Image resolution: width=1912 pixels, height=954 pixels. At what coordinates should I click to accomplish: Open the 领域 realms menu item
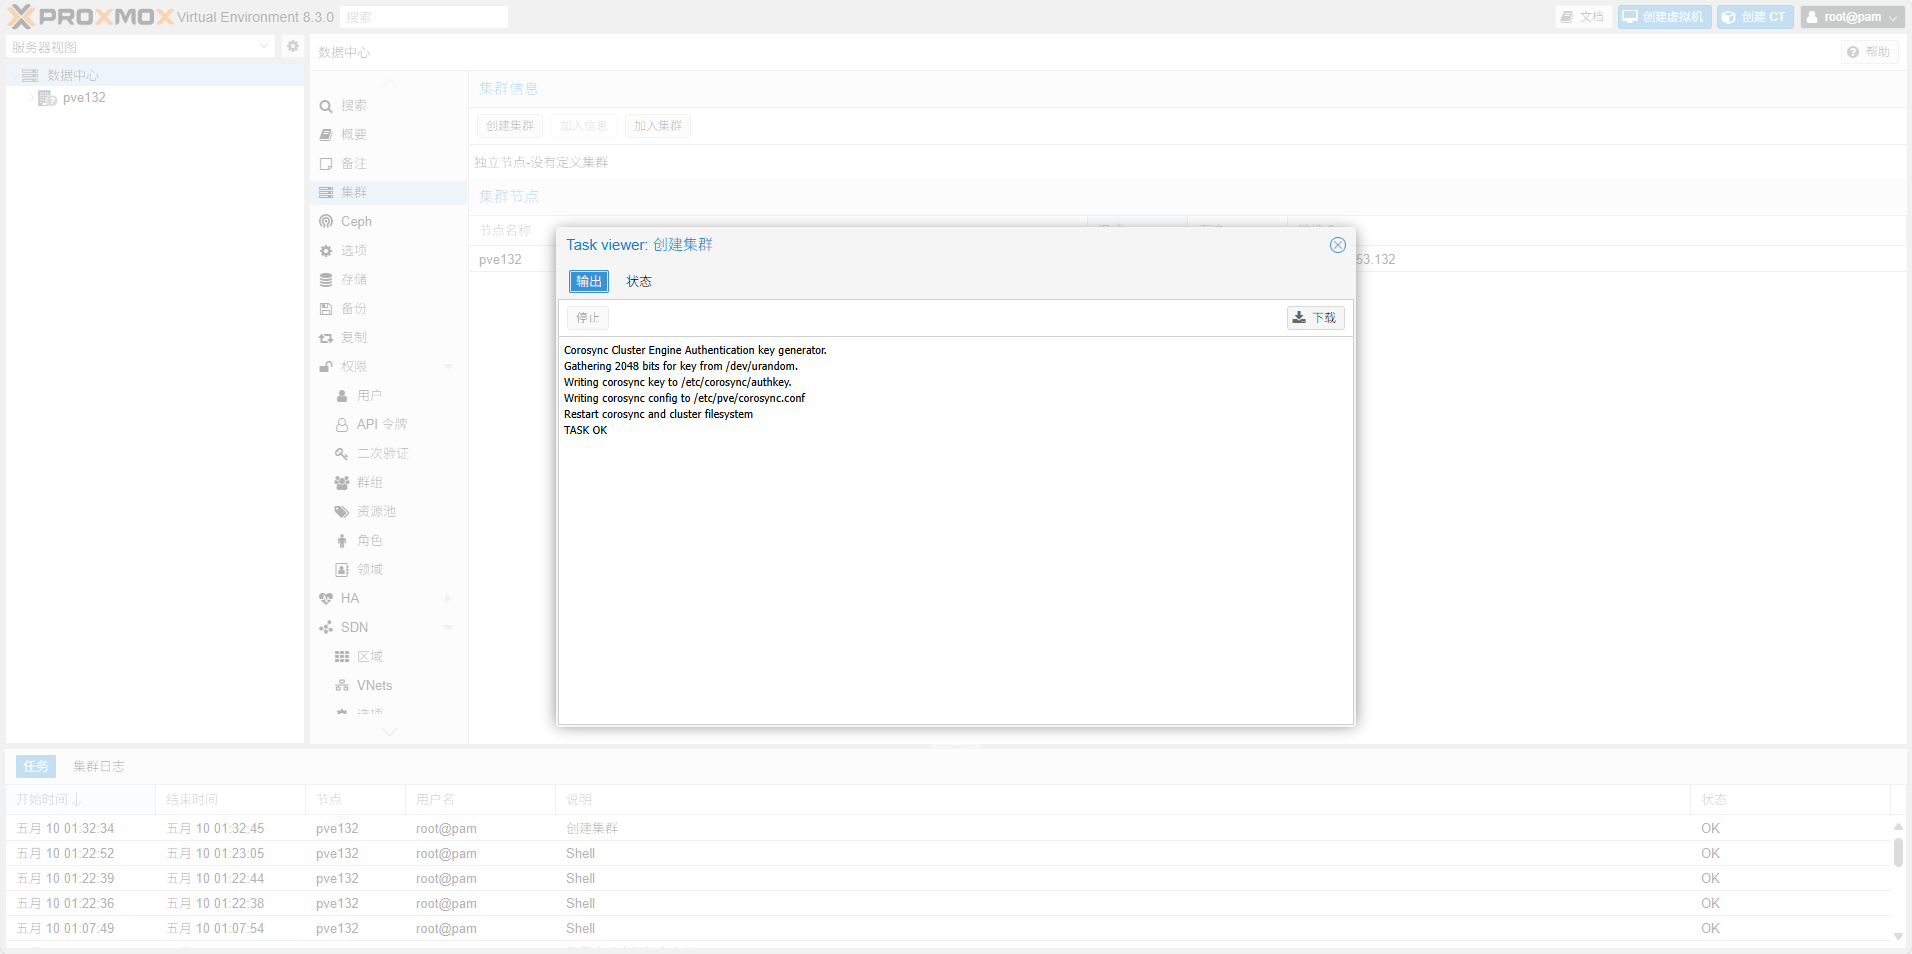[x=388, y=569]
